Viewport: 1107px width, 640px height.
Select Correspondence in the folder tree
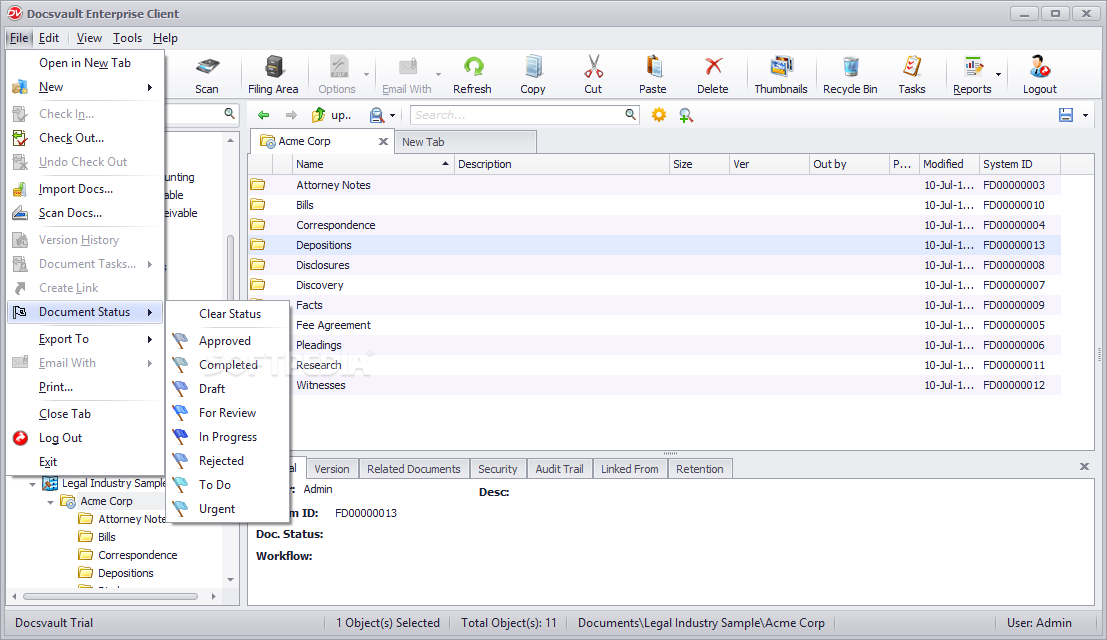coord(137,555)
